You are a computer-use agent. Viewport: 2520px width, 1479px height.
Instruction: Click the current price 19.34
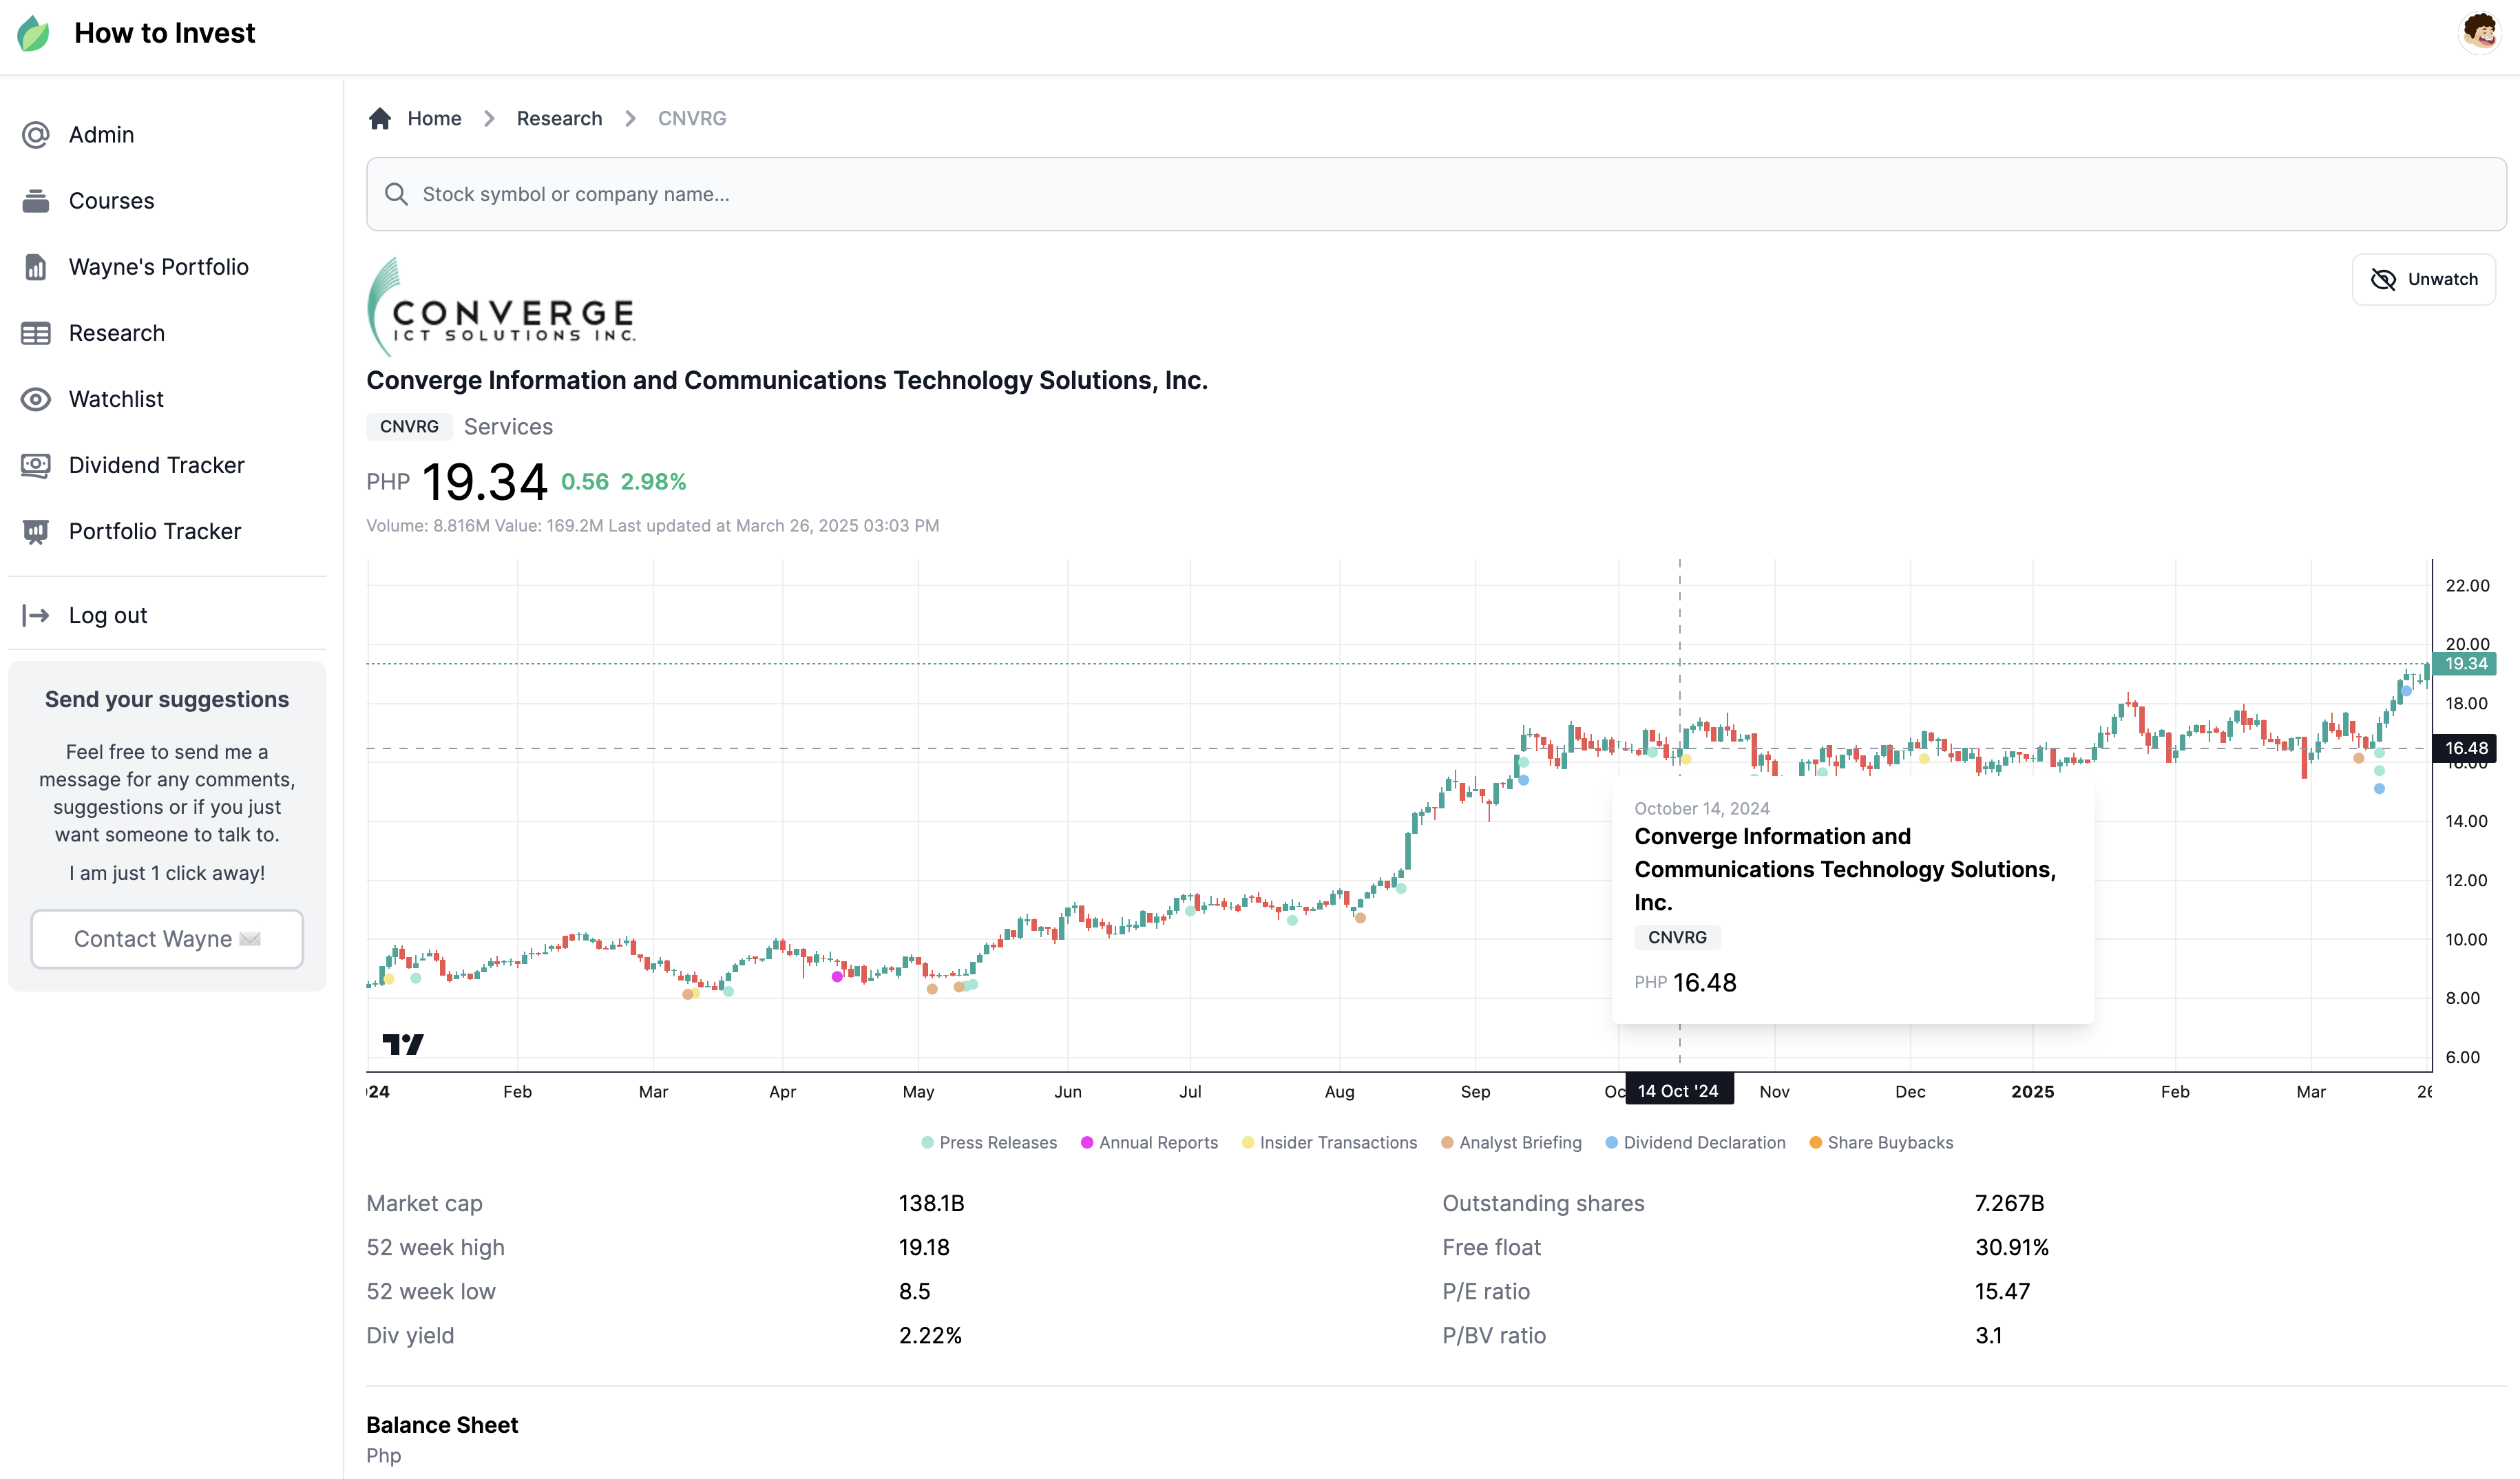[x=485, y=482]
